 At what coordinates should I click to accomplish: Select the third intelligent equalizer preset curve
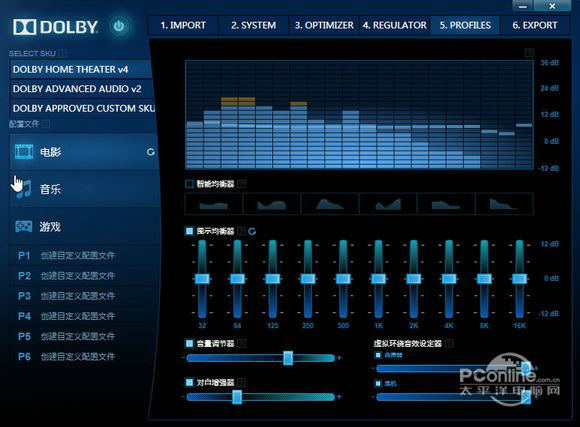[x=330, y=204]
